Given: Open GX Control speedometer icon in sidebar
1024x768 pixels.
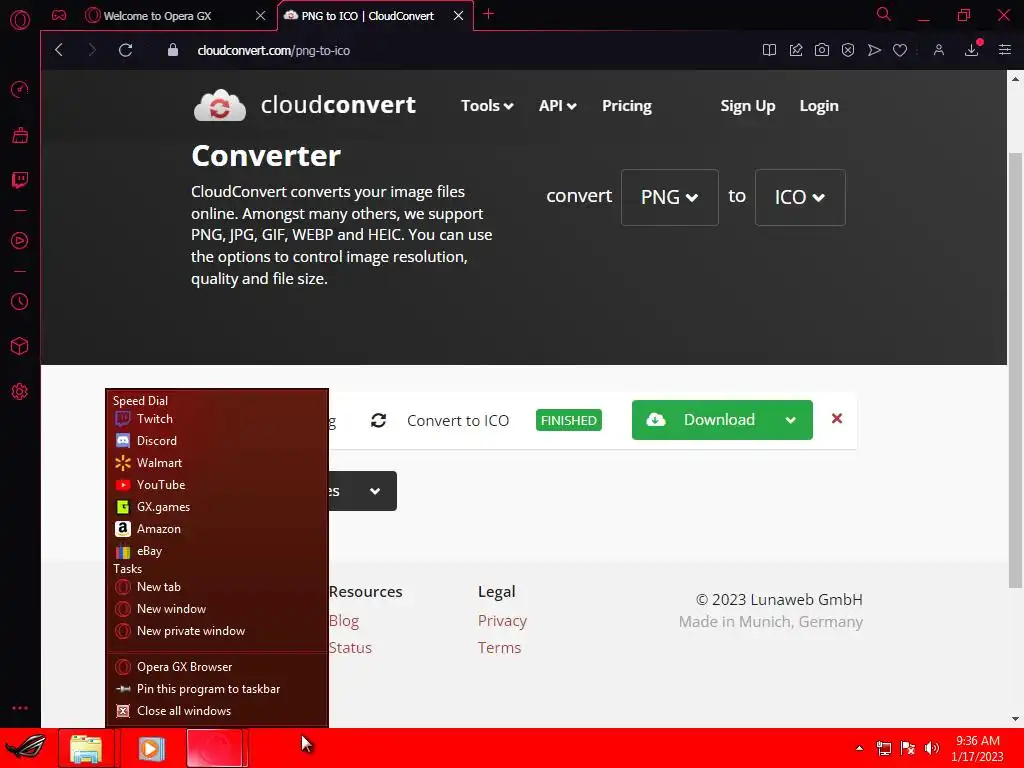Looking at the screenshot, I should click(x=20, y=89).
